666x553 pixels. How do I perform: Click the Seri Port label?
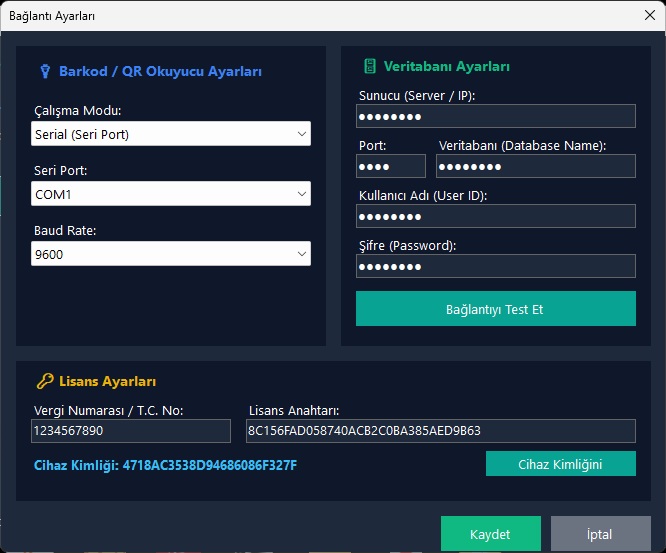pyautogui.click(x=60, y=171)
